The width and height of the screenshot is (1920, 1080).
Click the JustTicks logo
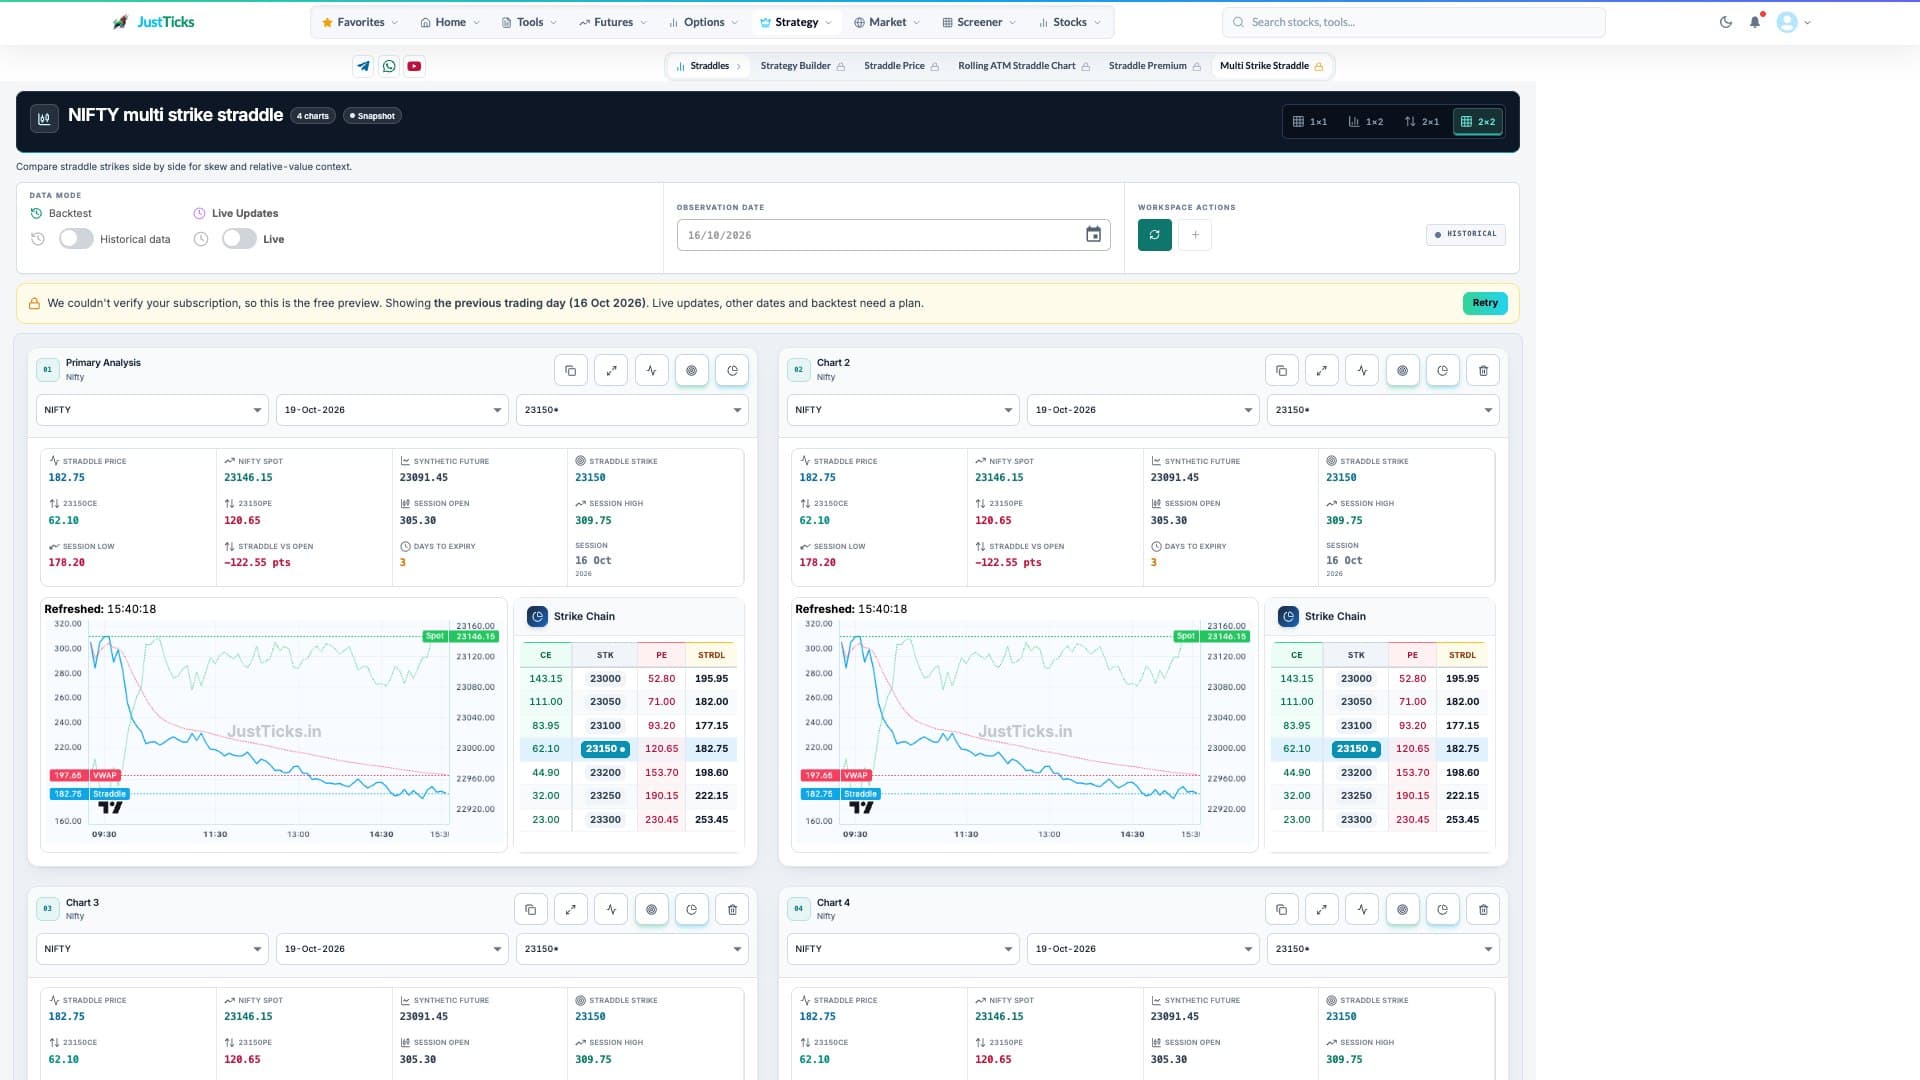pyautogui.click(x=153, y=22)
